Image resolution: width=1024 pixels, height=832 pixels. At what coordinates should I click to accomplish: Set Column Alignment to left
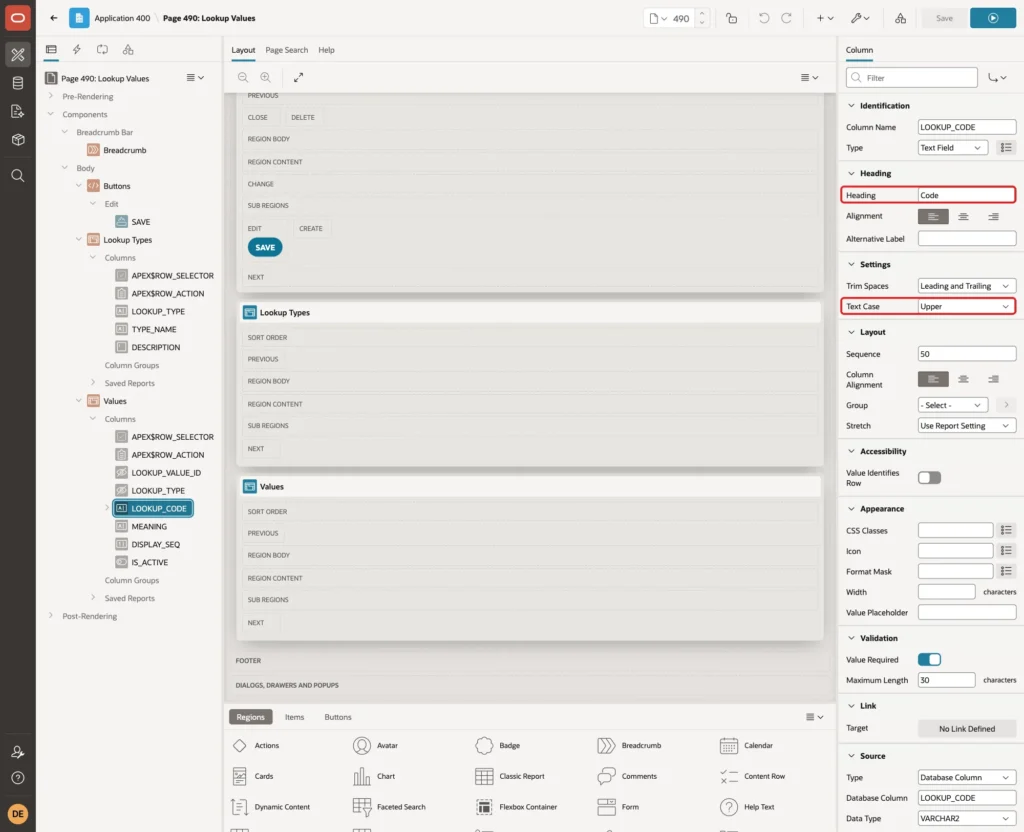point(933,379)
